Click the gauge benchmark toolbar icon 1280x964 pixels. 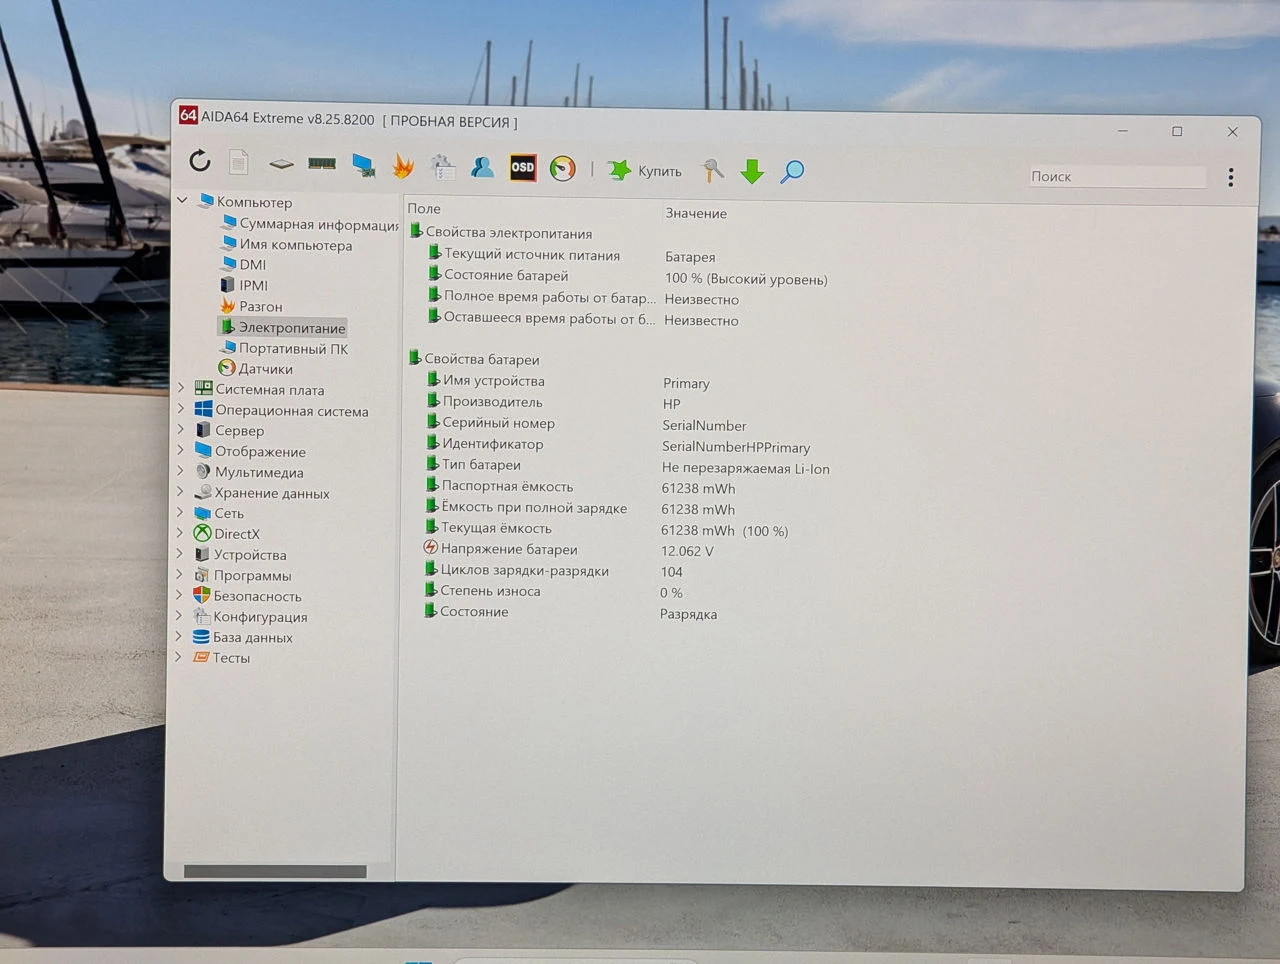point(563,169)
